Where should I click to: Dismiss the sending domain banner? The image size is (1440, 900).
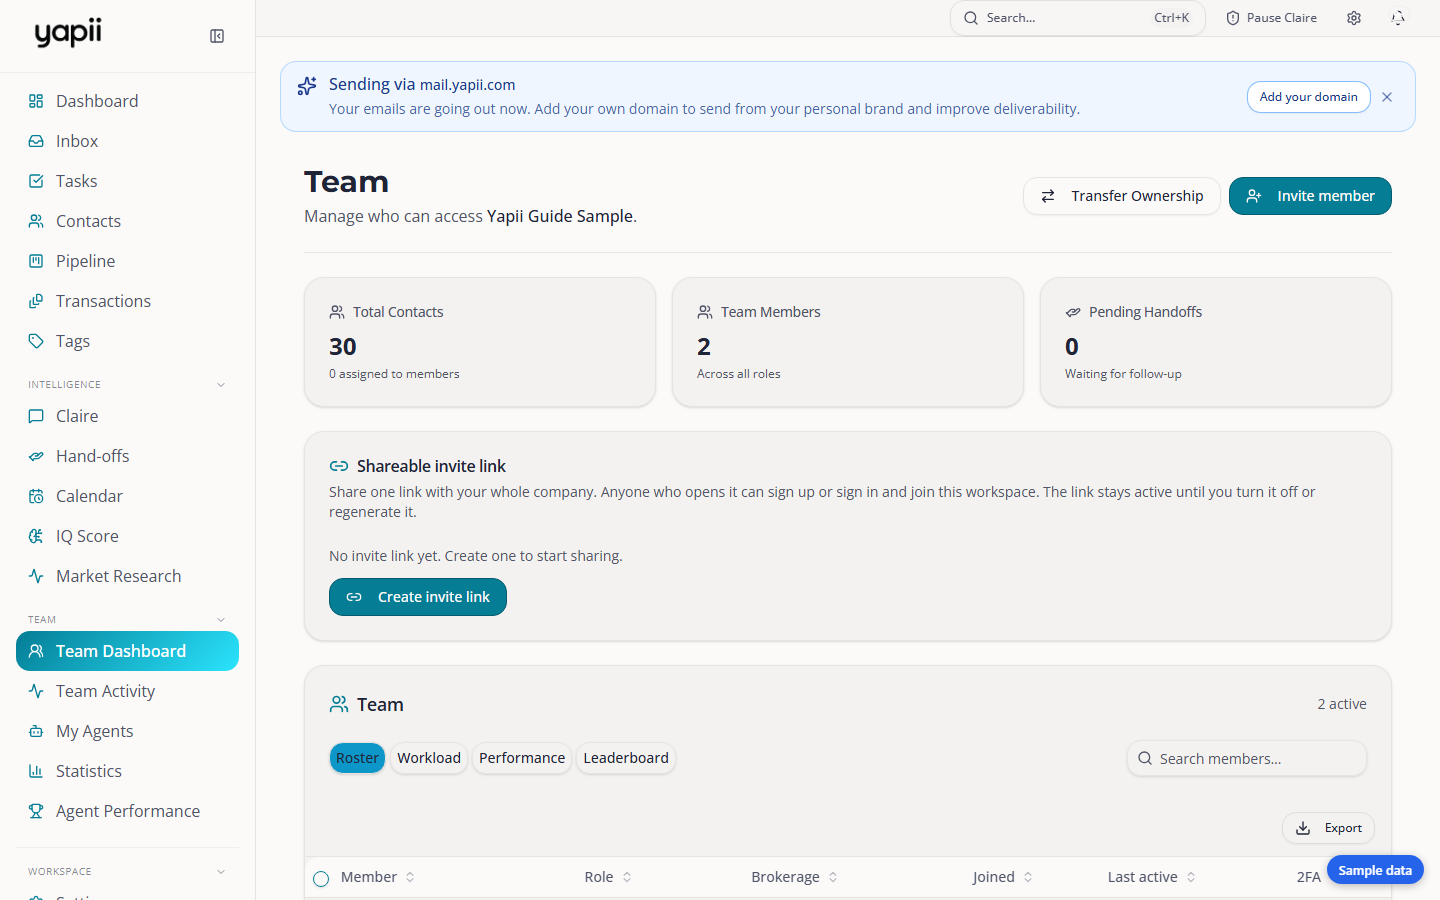click(x=1387, y=97)
